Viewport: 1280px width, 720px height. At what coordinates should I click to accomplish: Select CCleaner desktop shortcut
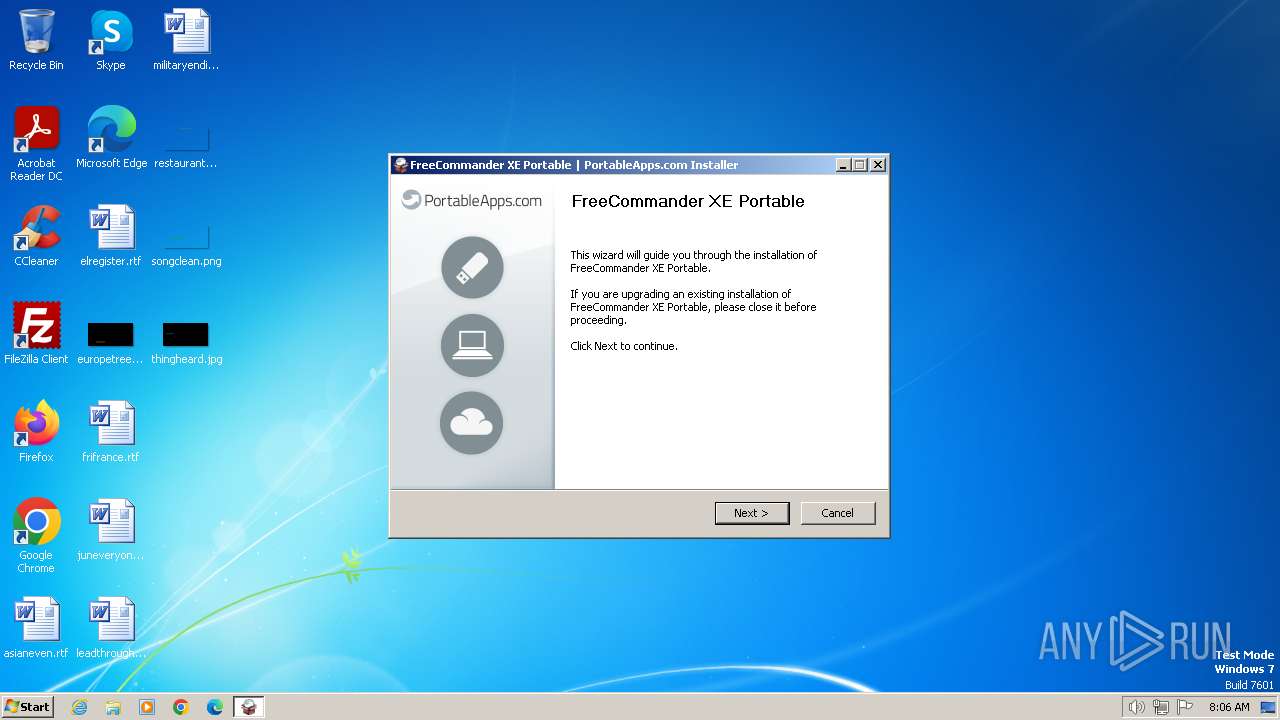36,236
